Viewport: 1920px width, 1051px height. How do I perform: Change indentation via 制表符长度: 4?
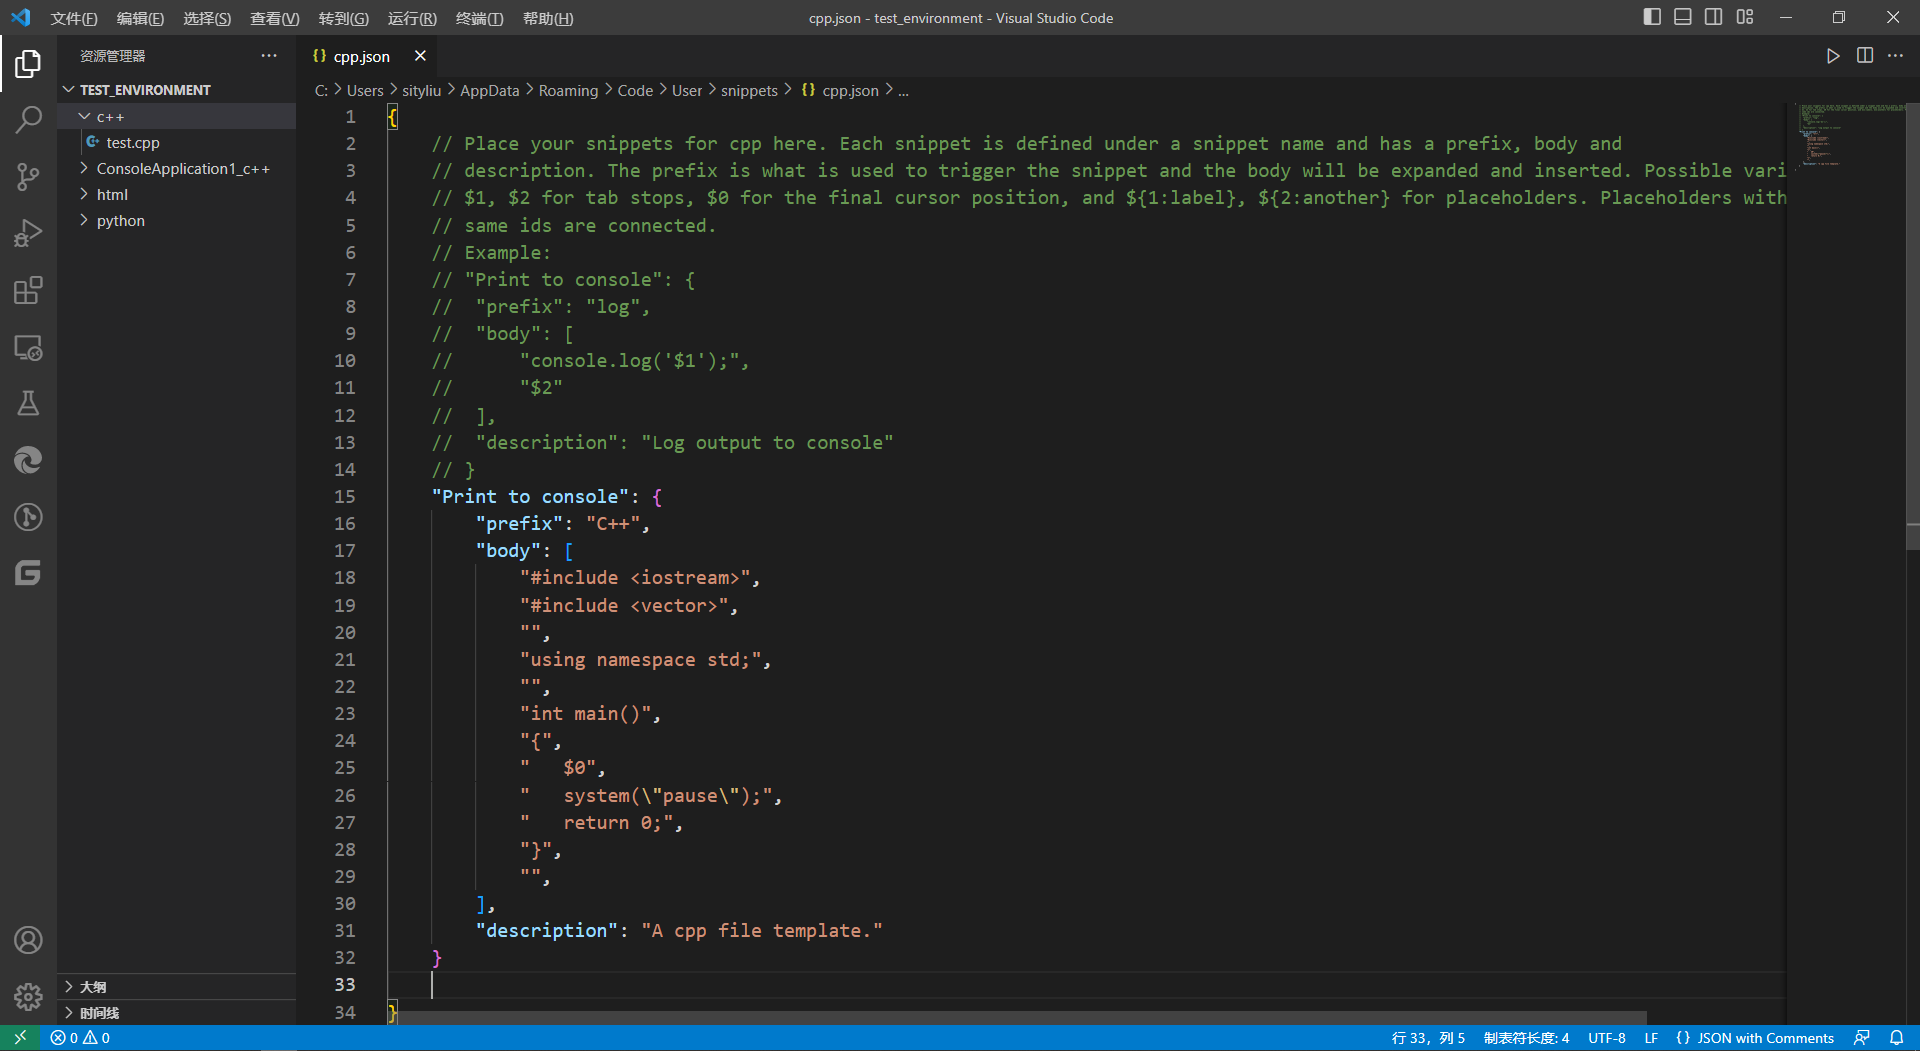coord(1526,1038)
